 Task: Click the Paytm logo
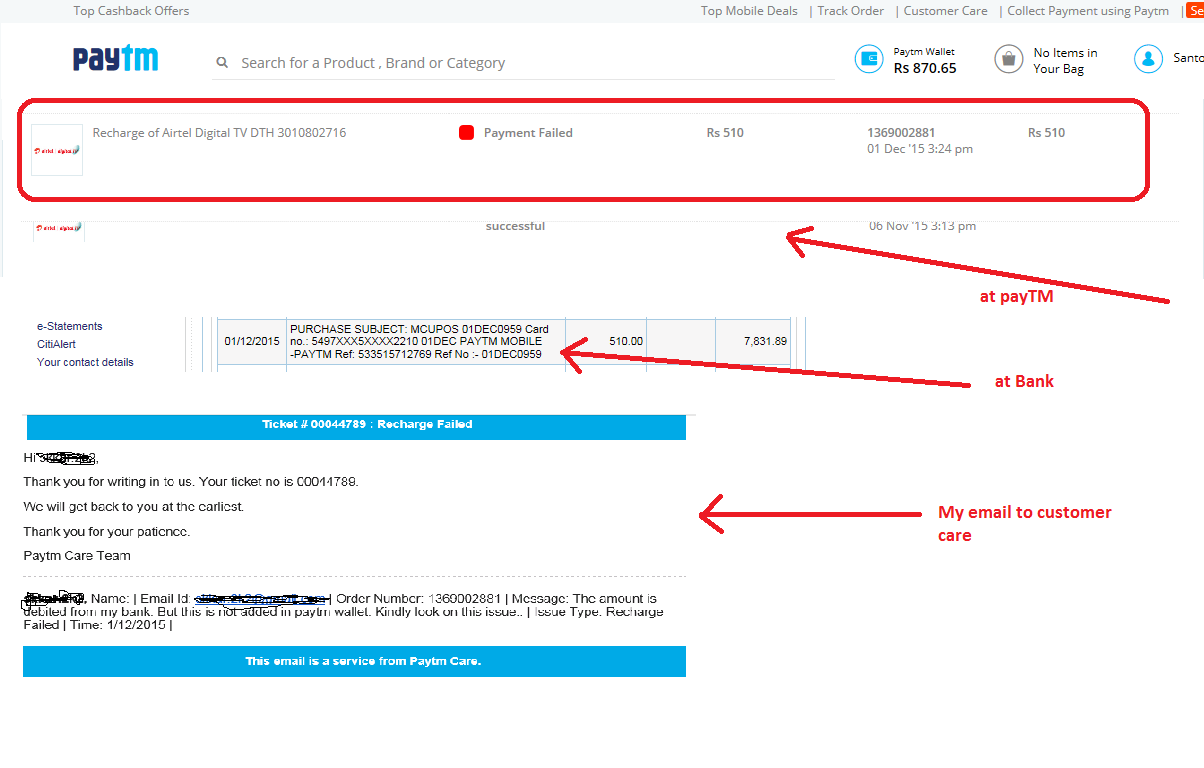pyautogui.click(x=115, y=59)
